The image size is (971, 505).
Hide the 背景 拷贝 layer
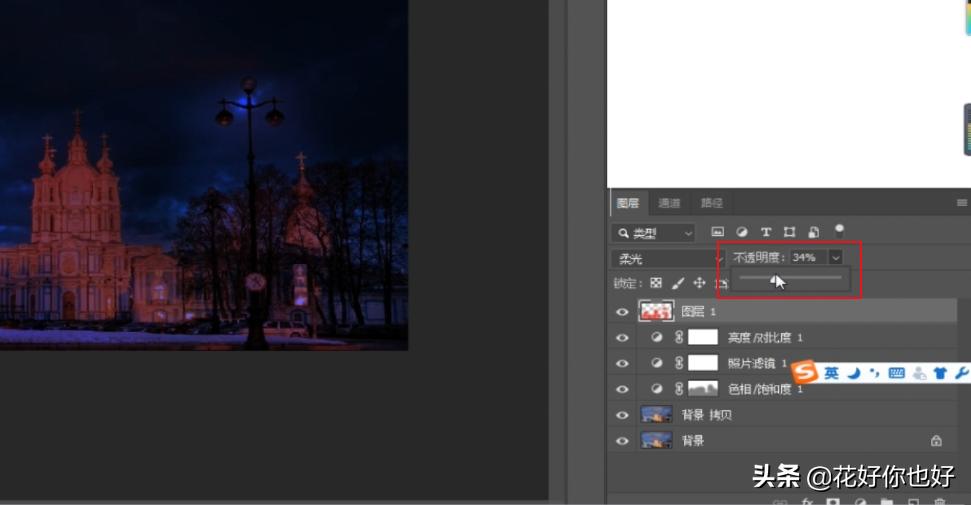(x=622, y=415)
